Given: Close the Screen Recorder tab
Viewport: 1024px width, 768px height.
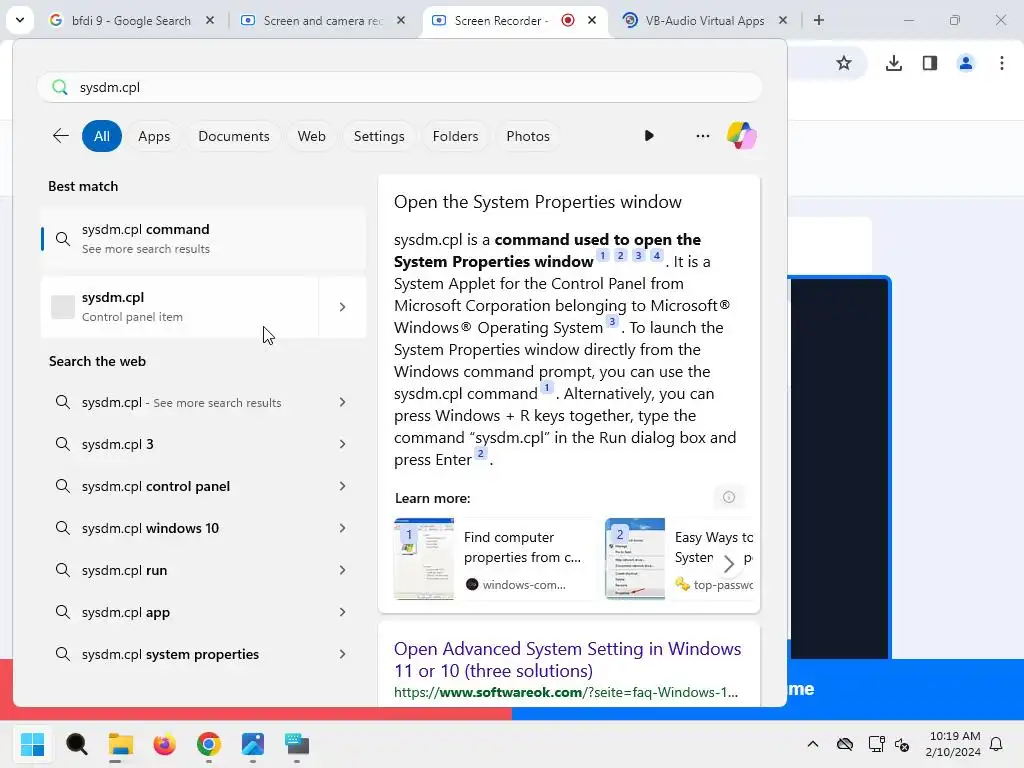Looking at the screenshot, I should [x=592, y=20].
